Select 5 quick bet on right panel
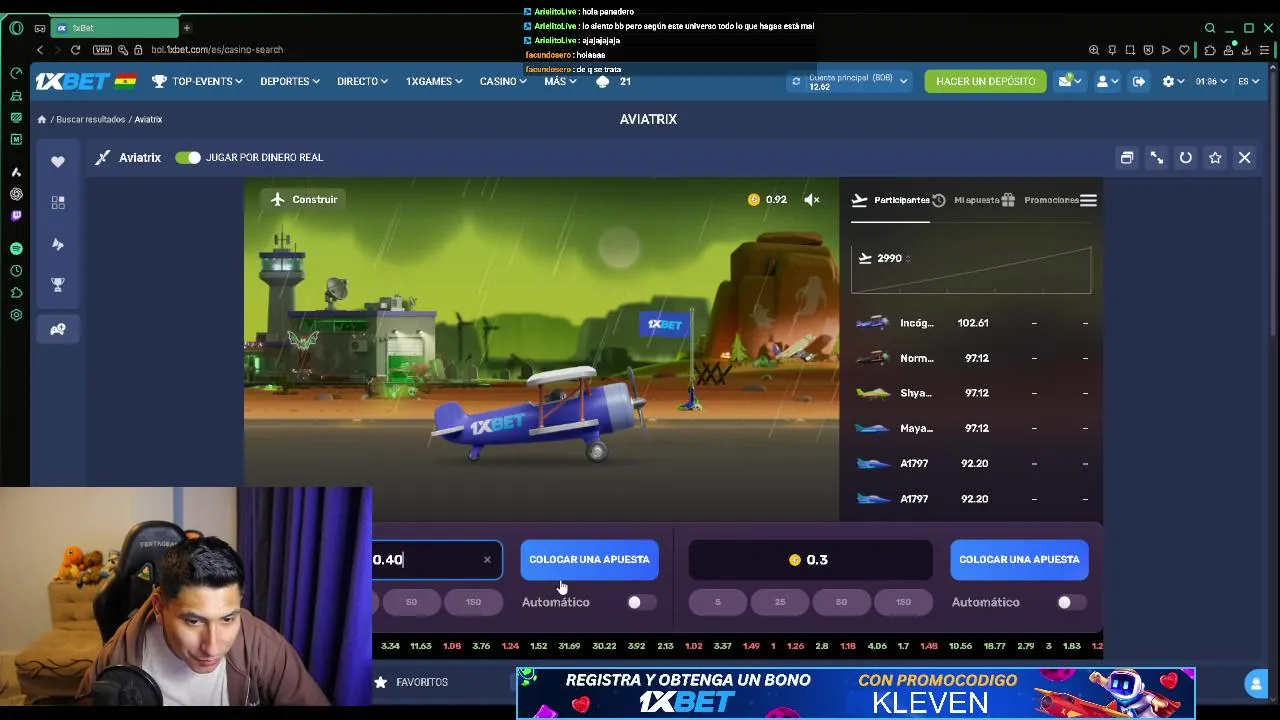 pos(718,602)
